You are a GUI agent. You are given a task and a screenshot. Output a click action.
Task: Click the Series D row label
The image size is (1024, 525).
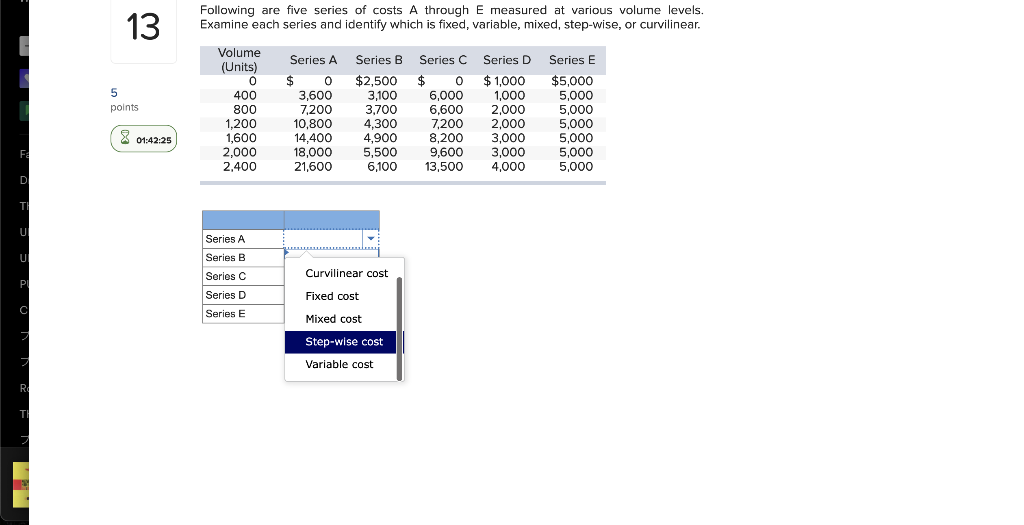click(225, 295)
